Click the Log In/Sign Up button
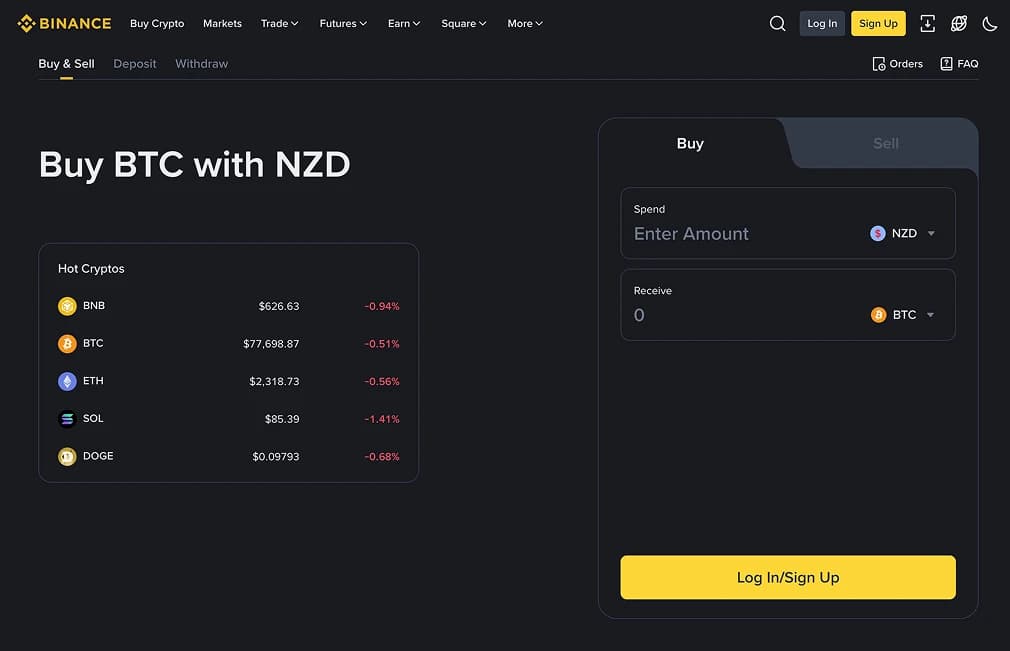This screenshot has height=651, width=1010. [x=787, y=577]
